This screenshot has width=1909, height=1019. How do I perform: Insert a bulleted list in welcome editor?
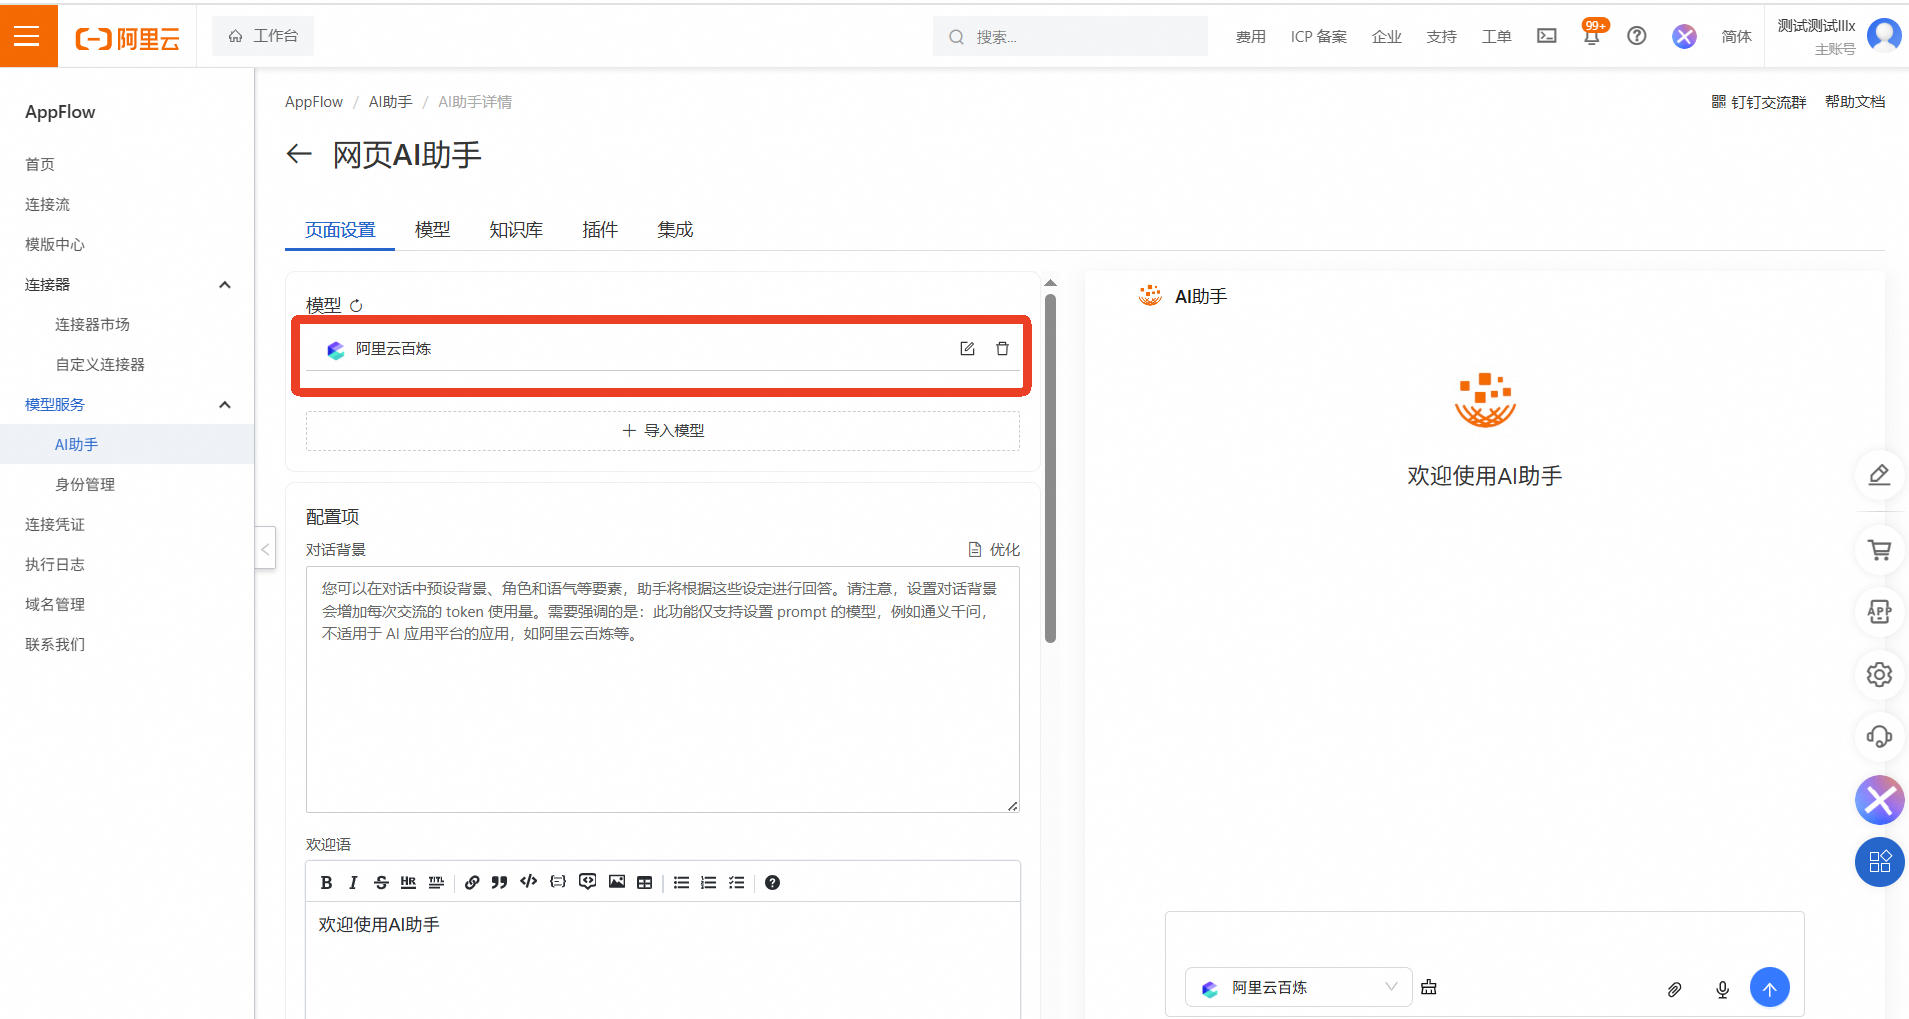681,882
